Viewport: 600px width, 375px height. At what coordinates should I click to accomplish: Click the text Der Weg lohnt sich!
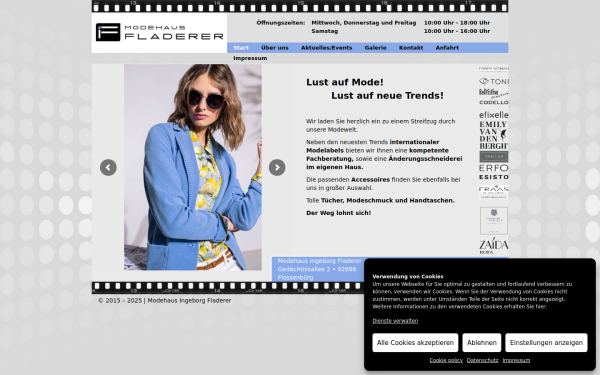pyautogui.click(x=339, y=213)
